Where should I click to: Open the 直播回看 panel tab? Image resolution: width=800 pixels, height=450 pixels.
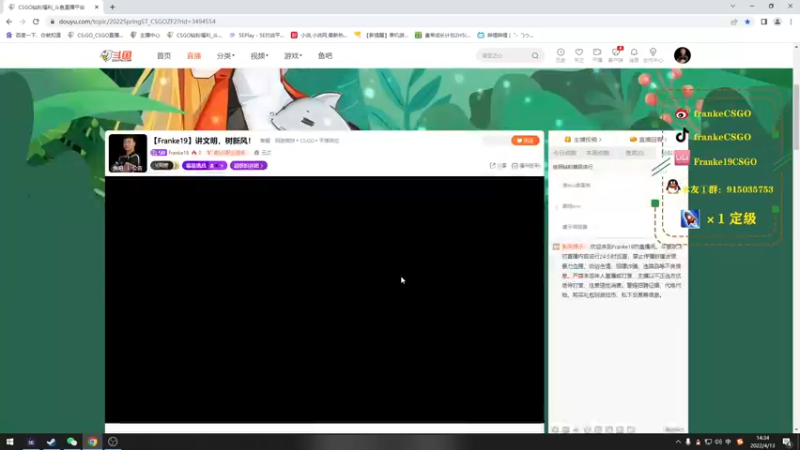click(x=648, y=139)
